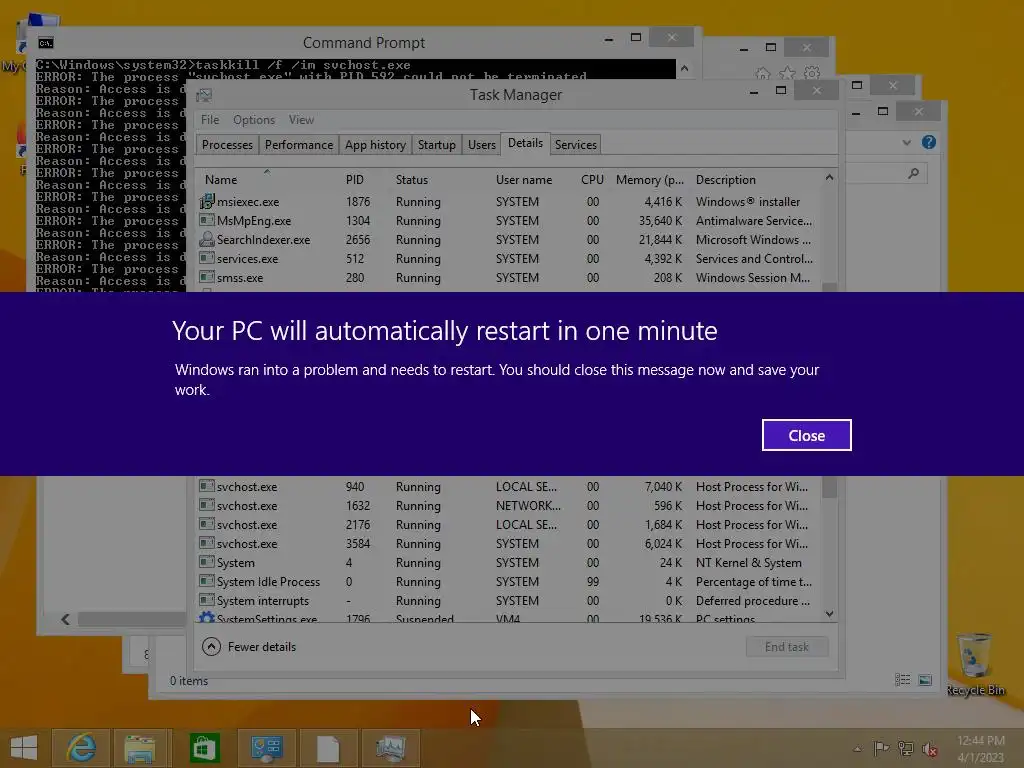Select the Details tab
Viewport: 1024px width, 768px height.
tap(525, 143)
